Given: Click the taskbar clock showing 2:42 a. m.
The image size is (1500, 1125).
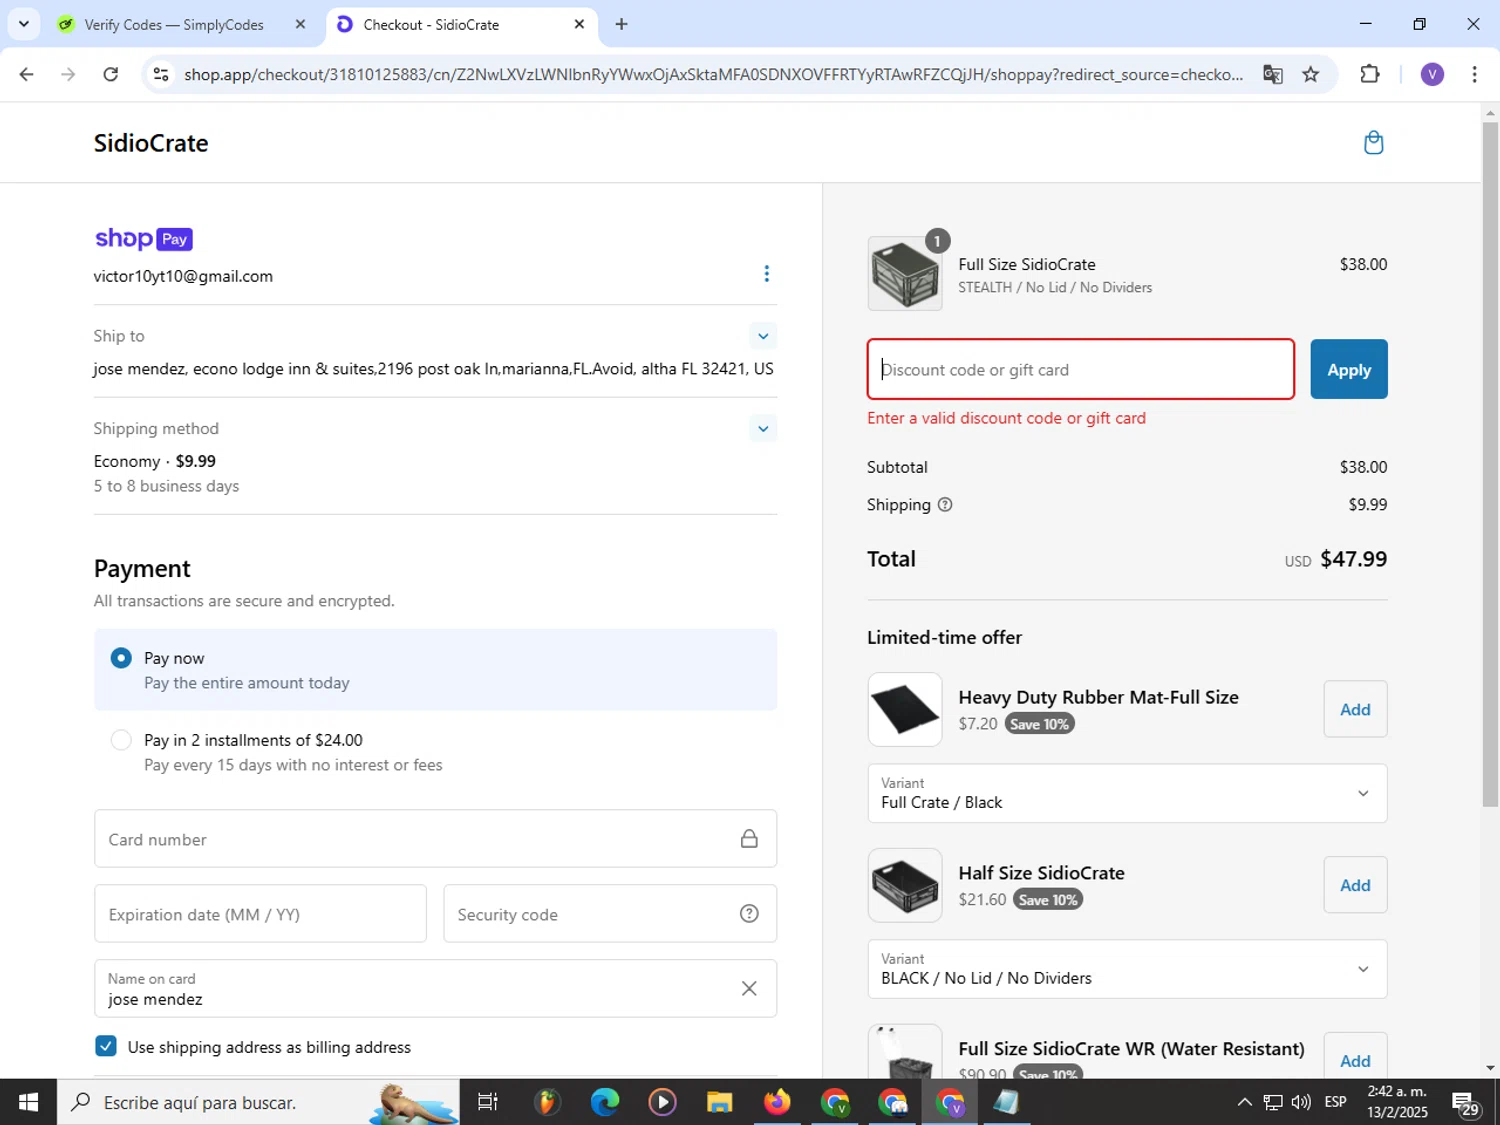Looking at the screenshot, I should click(1397, 1102).
